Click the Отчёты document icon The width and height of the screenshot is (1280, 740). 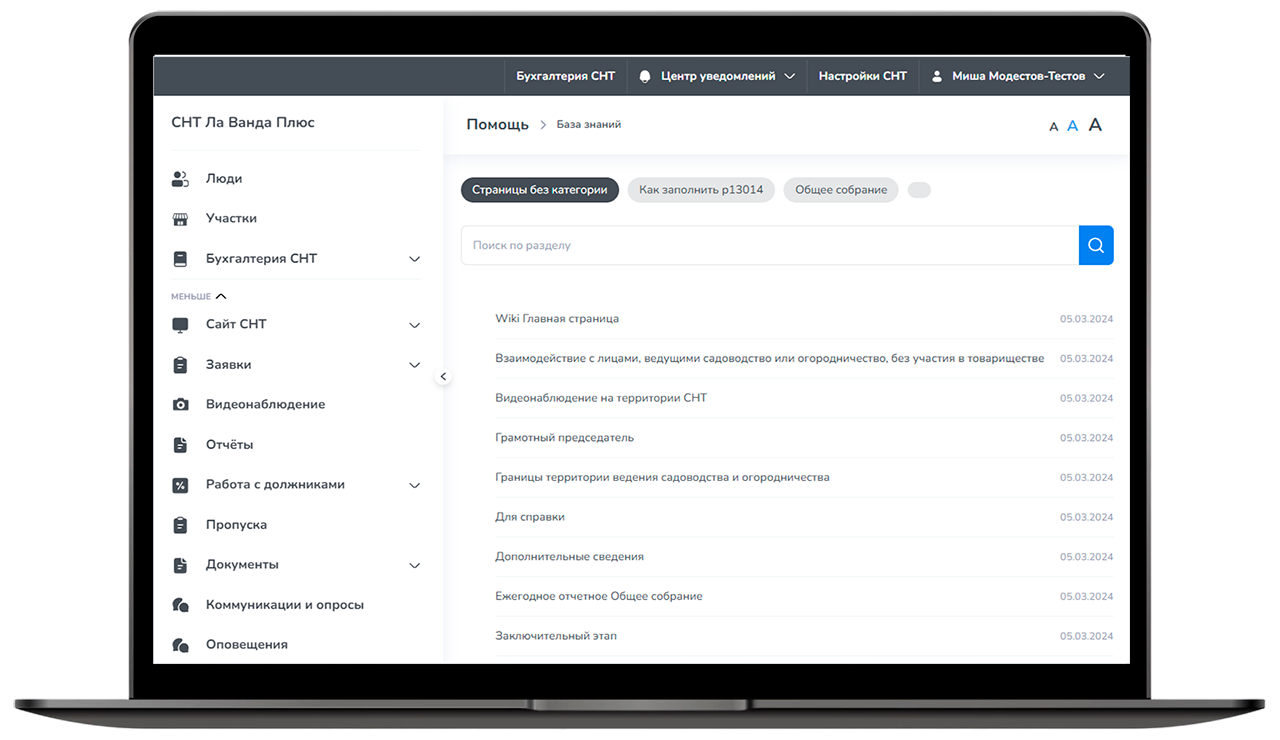coord(180,445)
